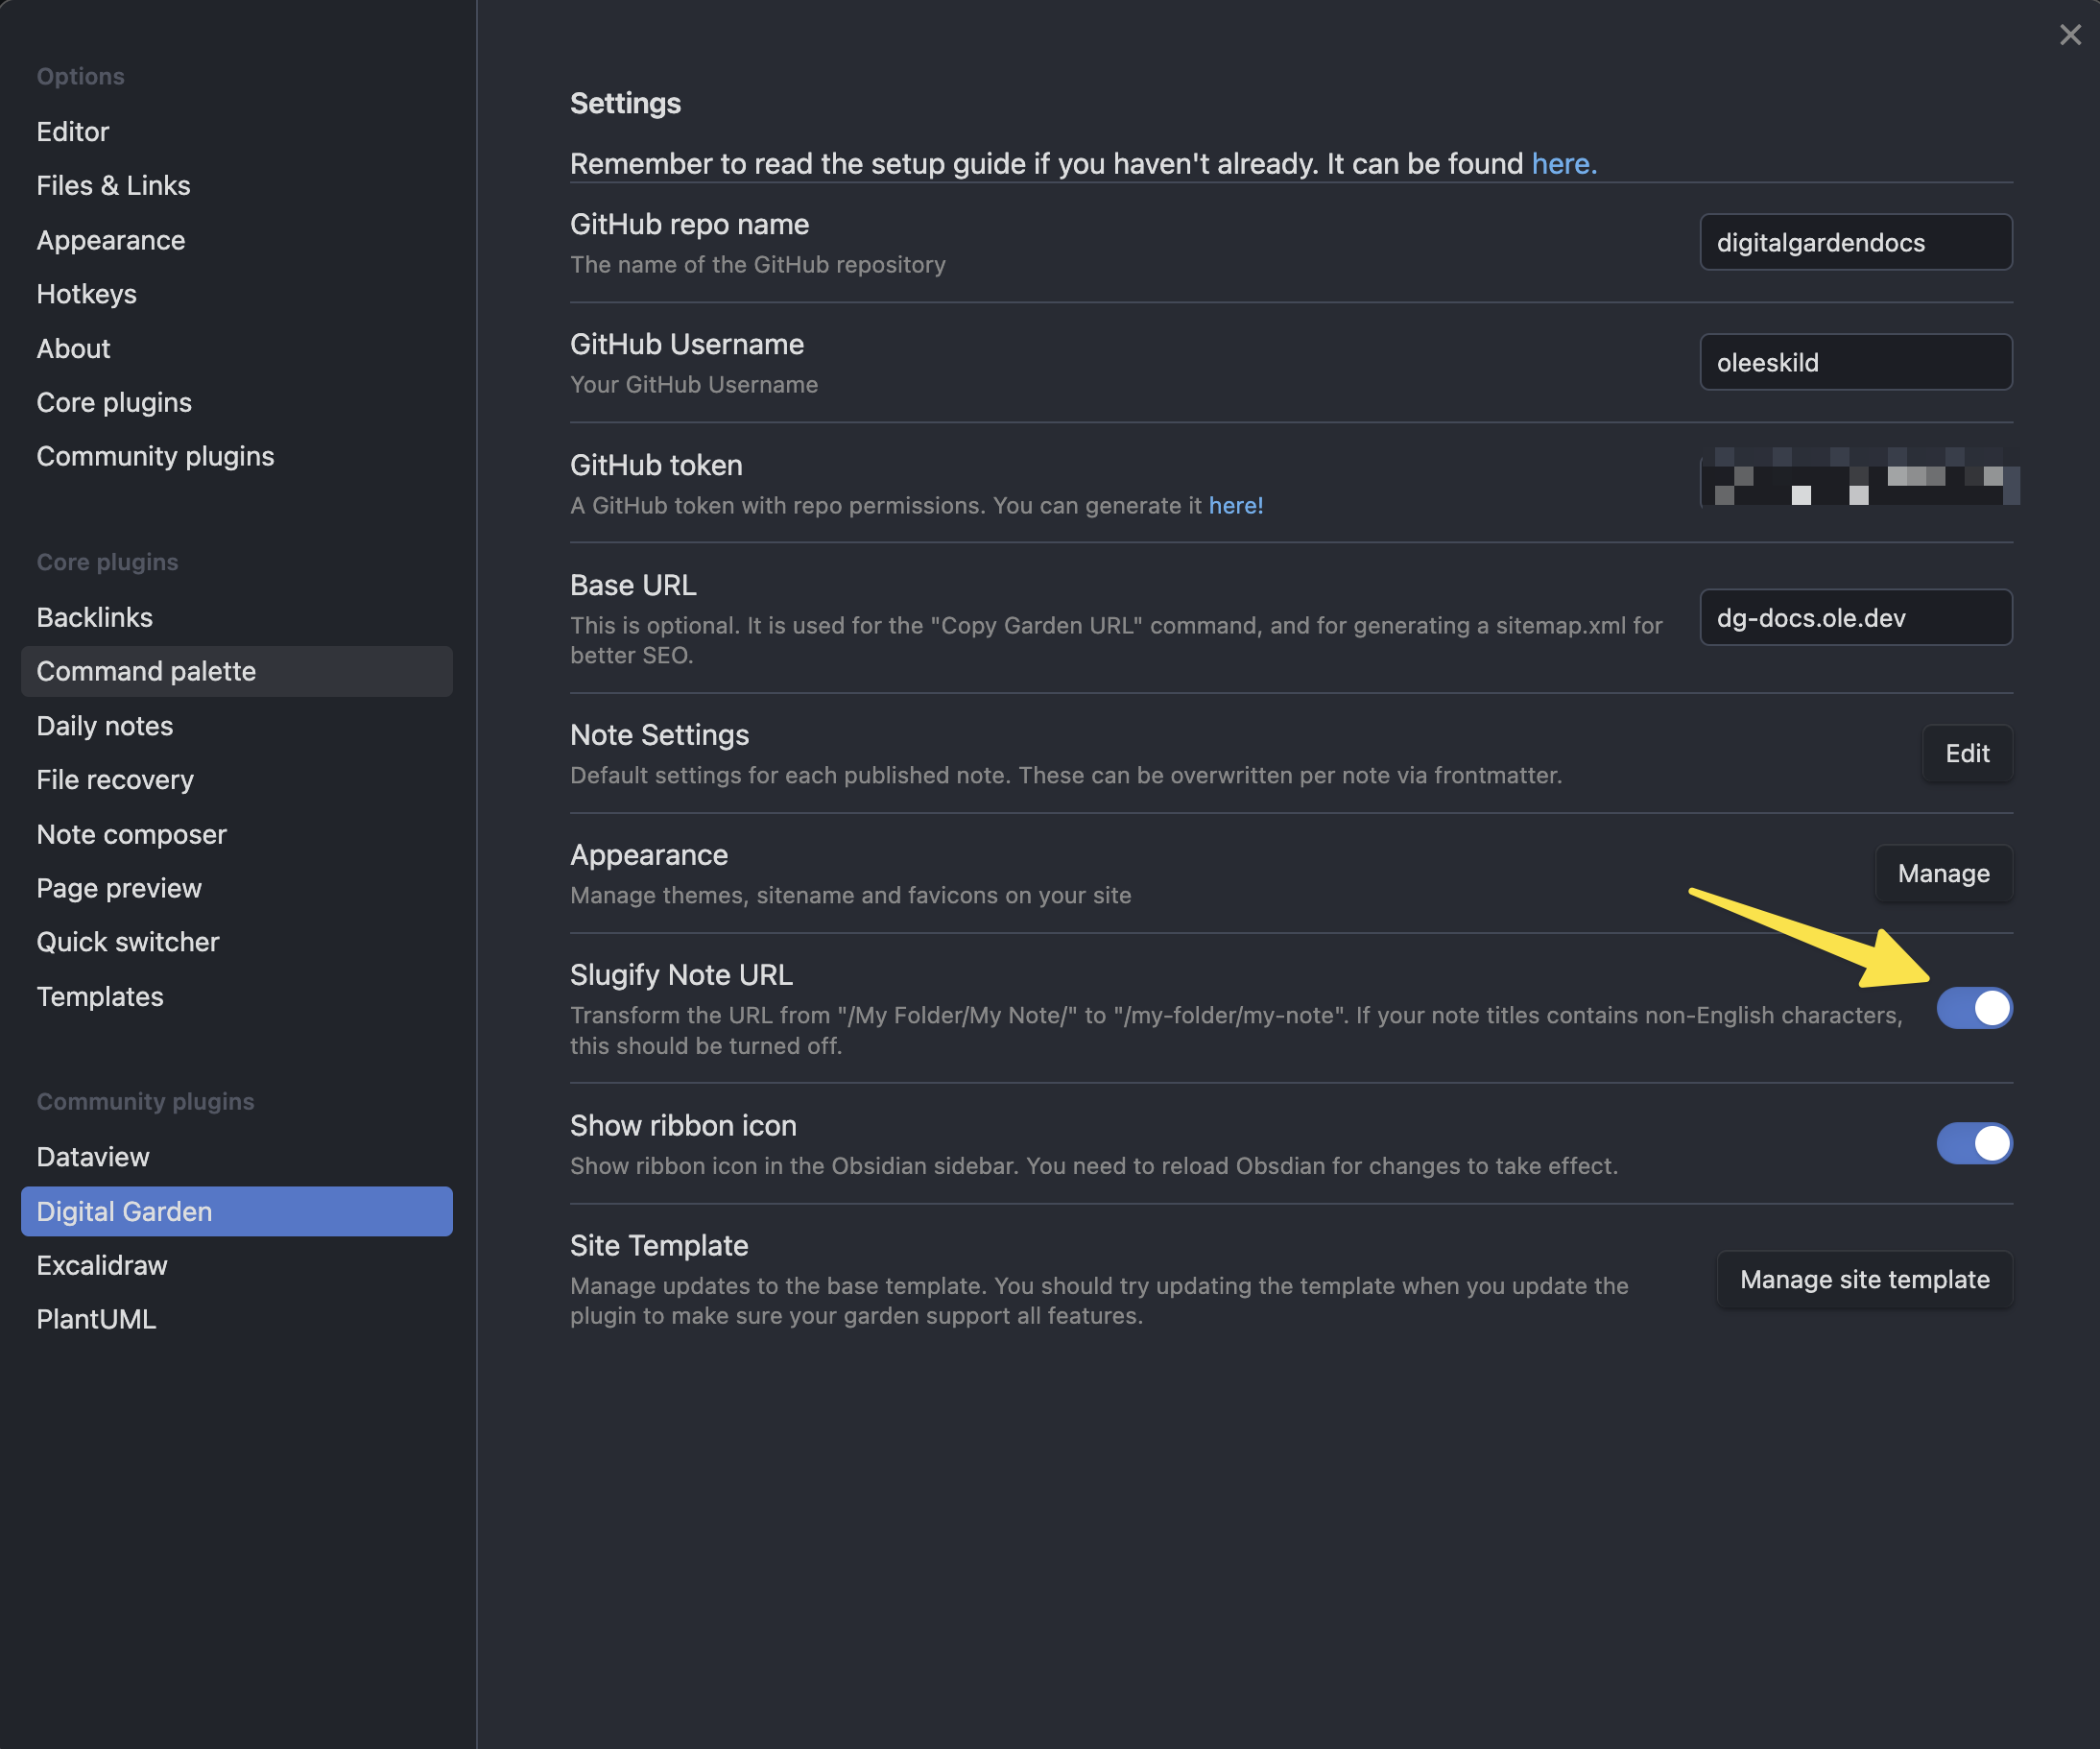The width and height of the screenshot is (2100, 1749).
Task: Close the settings window
Action: [2069, 34]
